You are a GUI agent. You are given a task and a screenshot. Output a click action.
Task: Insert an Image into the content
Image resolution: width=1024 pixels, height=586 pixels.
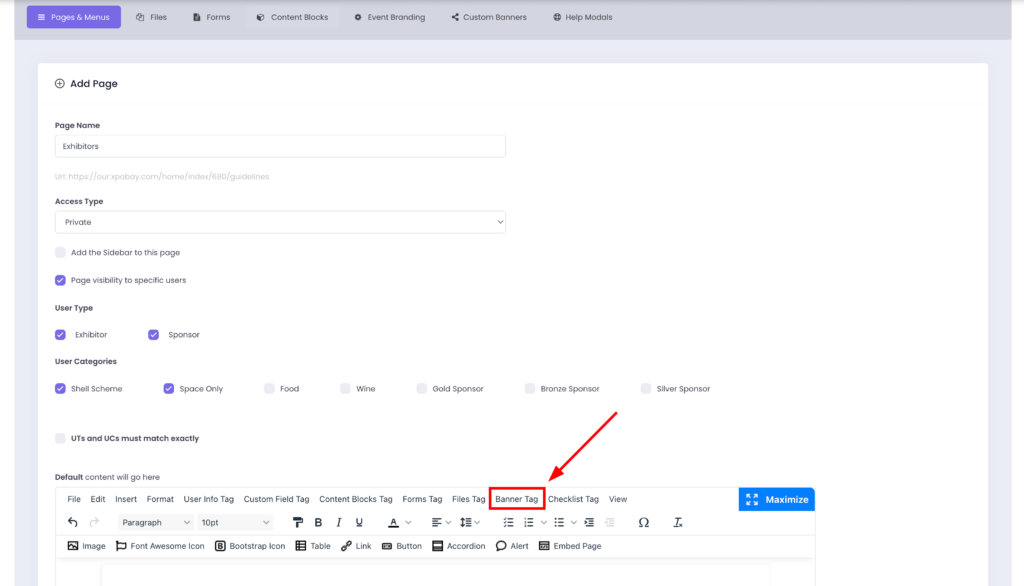[86, 546]
